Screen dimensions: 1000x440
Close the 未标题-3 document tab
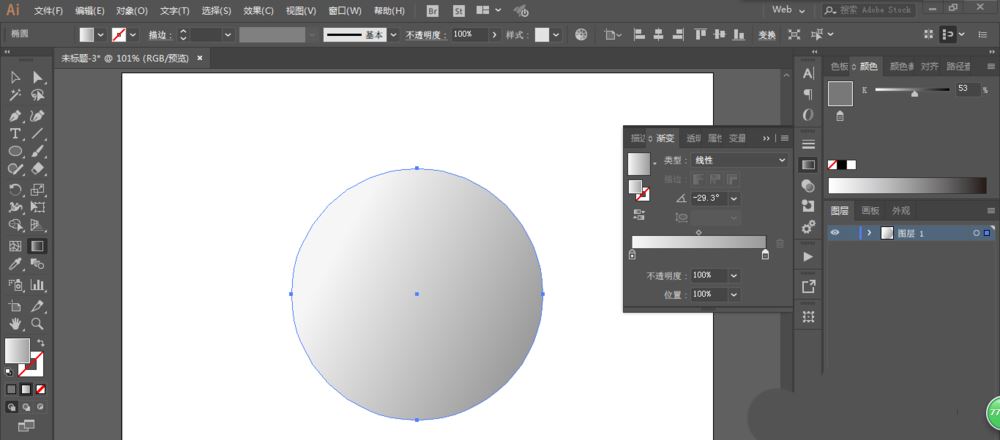200,58
